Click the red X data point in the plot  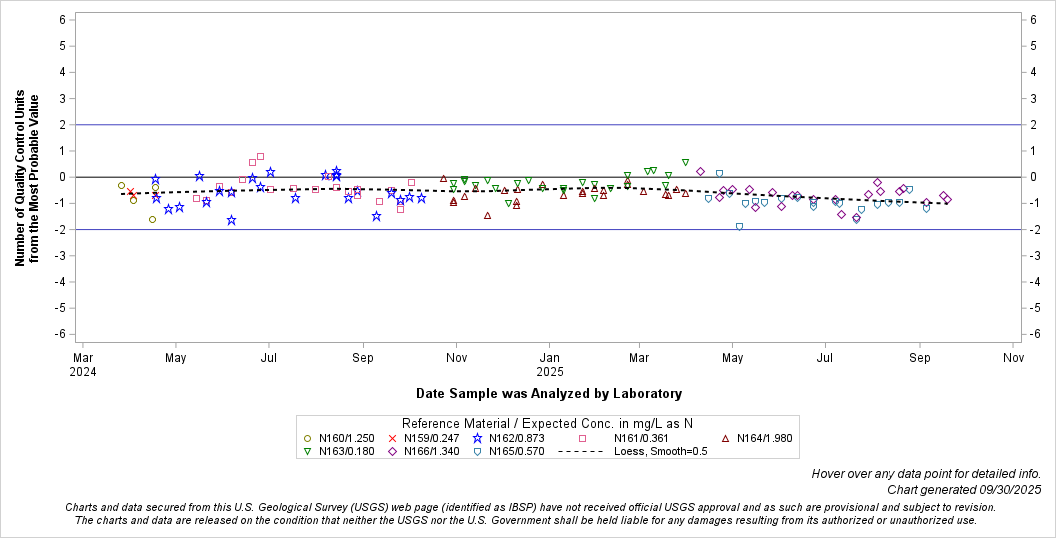131,192
